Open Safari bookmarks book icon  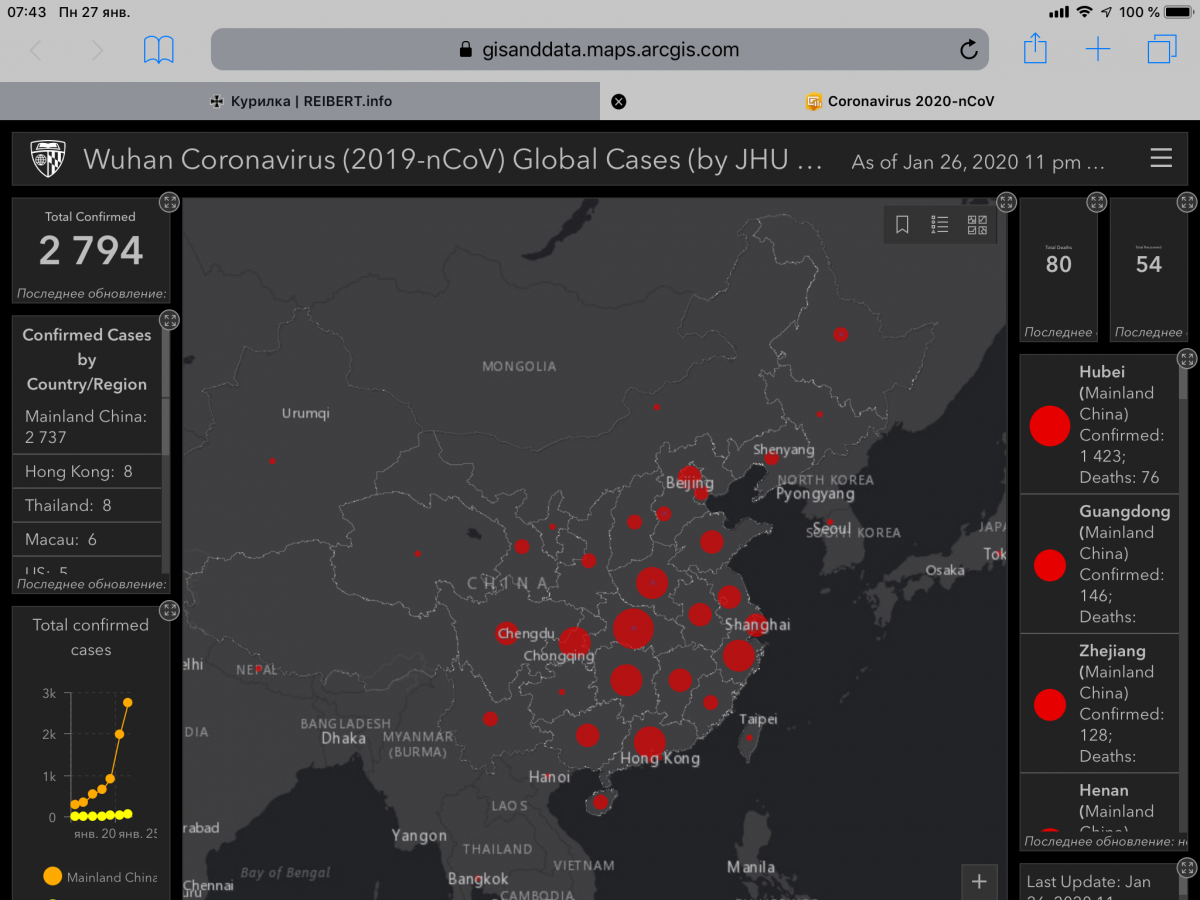tap(158, 49)
